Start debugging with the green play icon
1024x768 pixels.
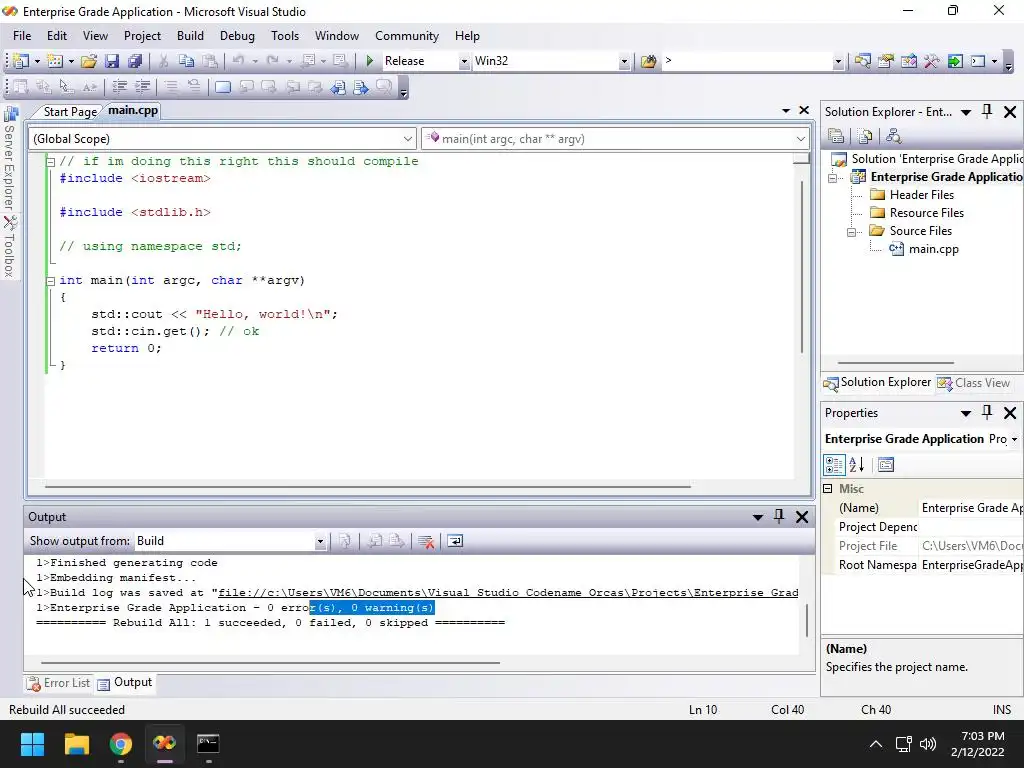(370, 61)
